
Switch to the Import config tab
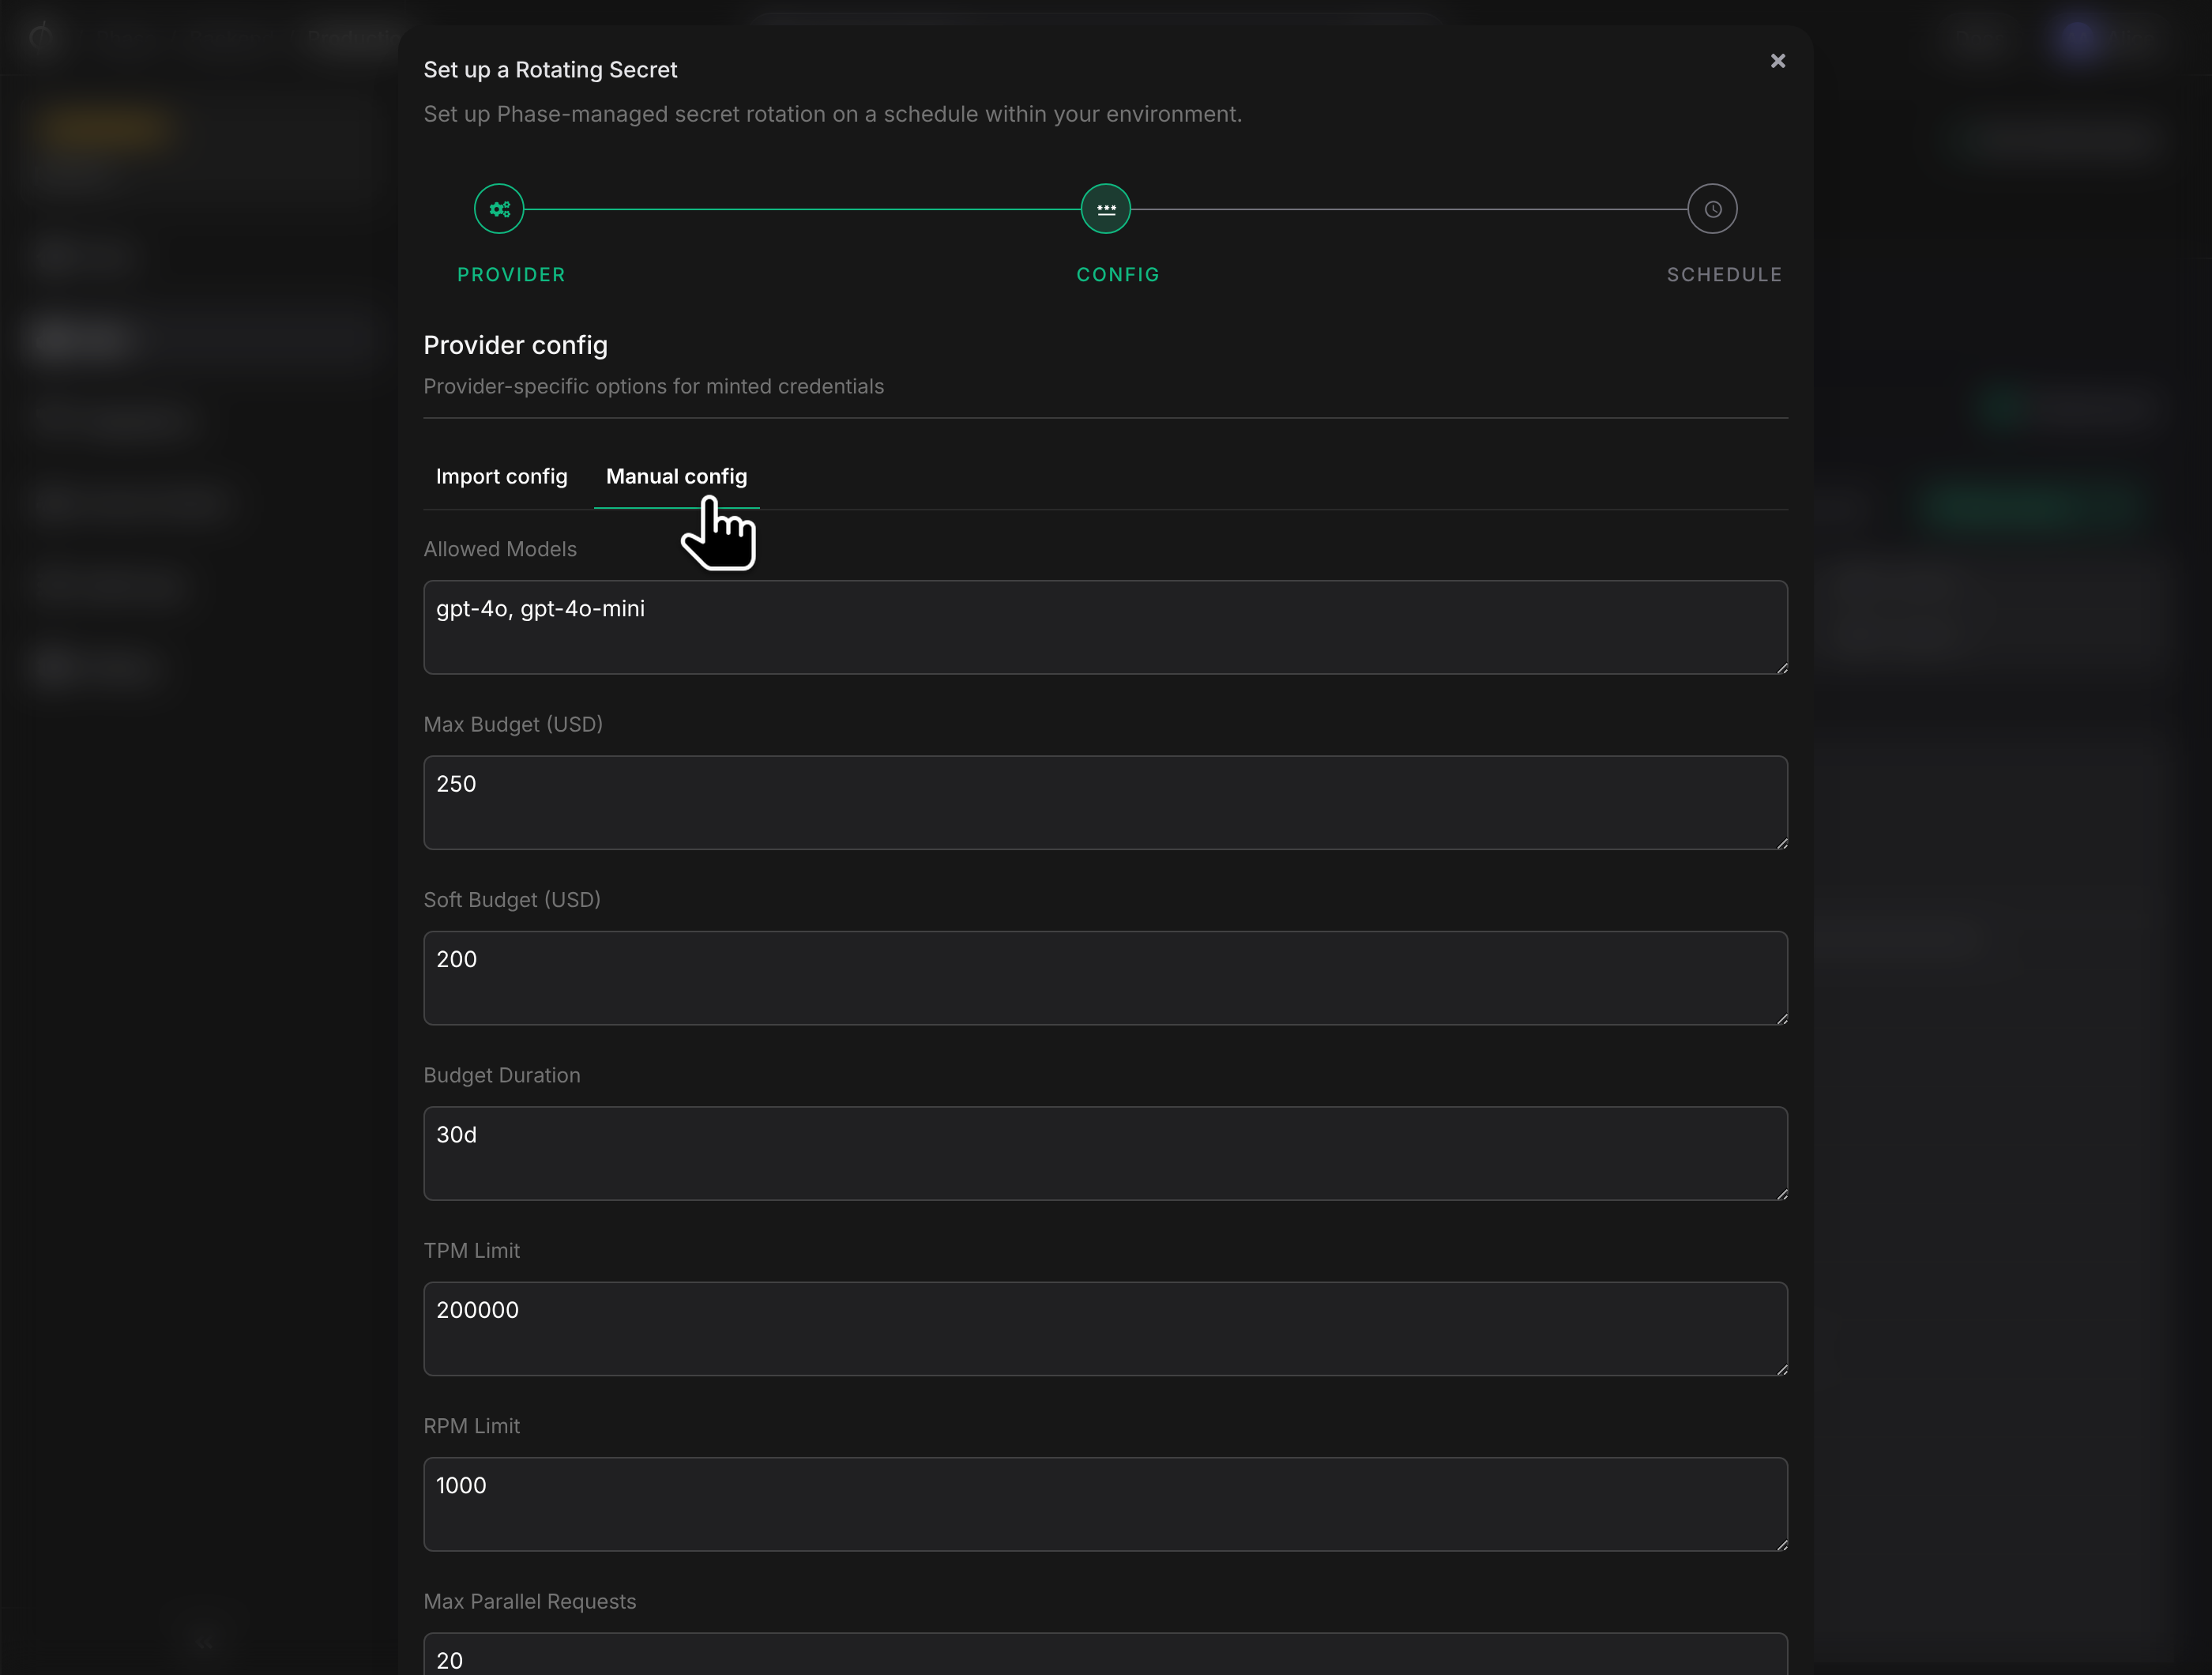[x=502, y=477]
